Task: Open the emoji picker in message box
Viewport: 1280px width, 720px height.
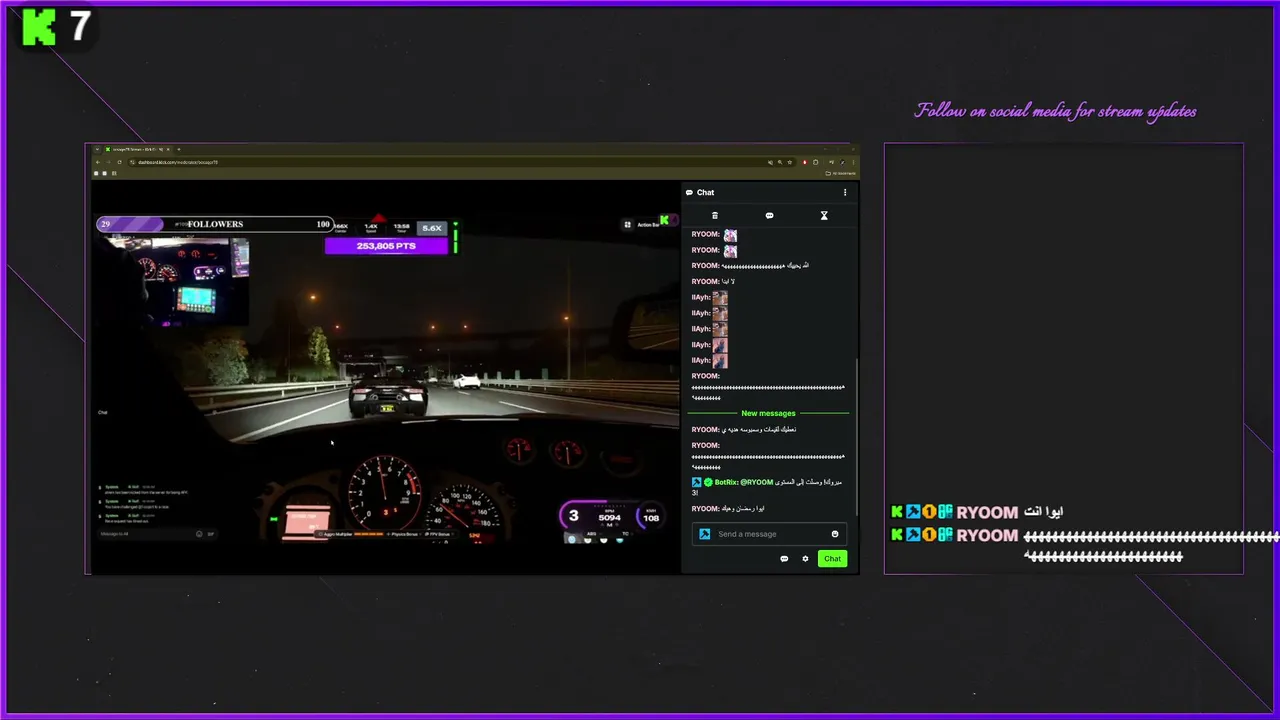Action: click(x=835, y=534)
